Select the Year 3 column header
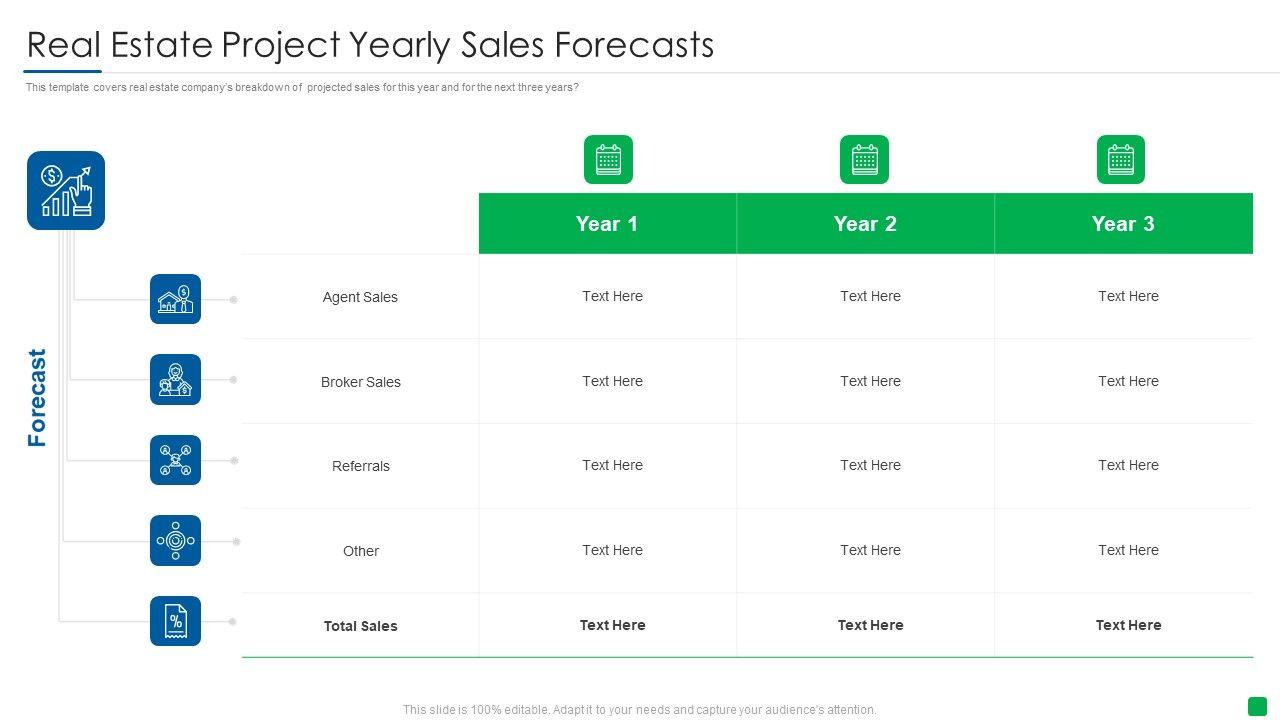1280x720 pixels. [x=1123, y=224]
